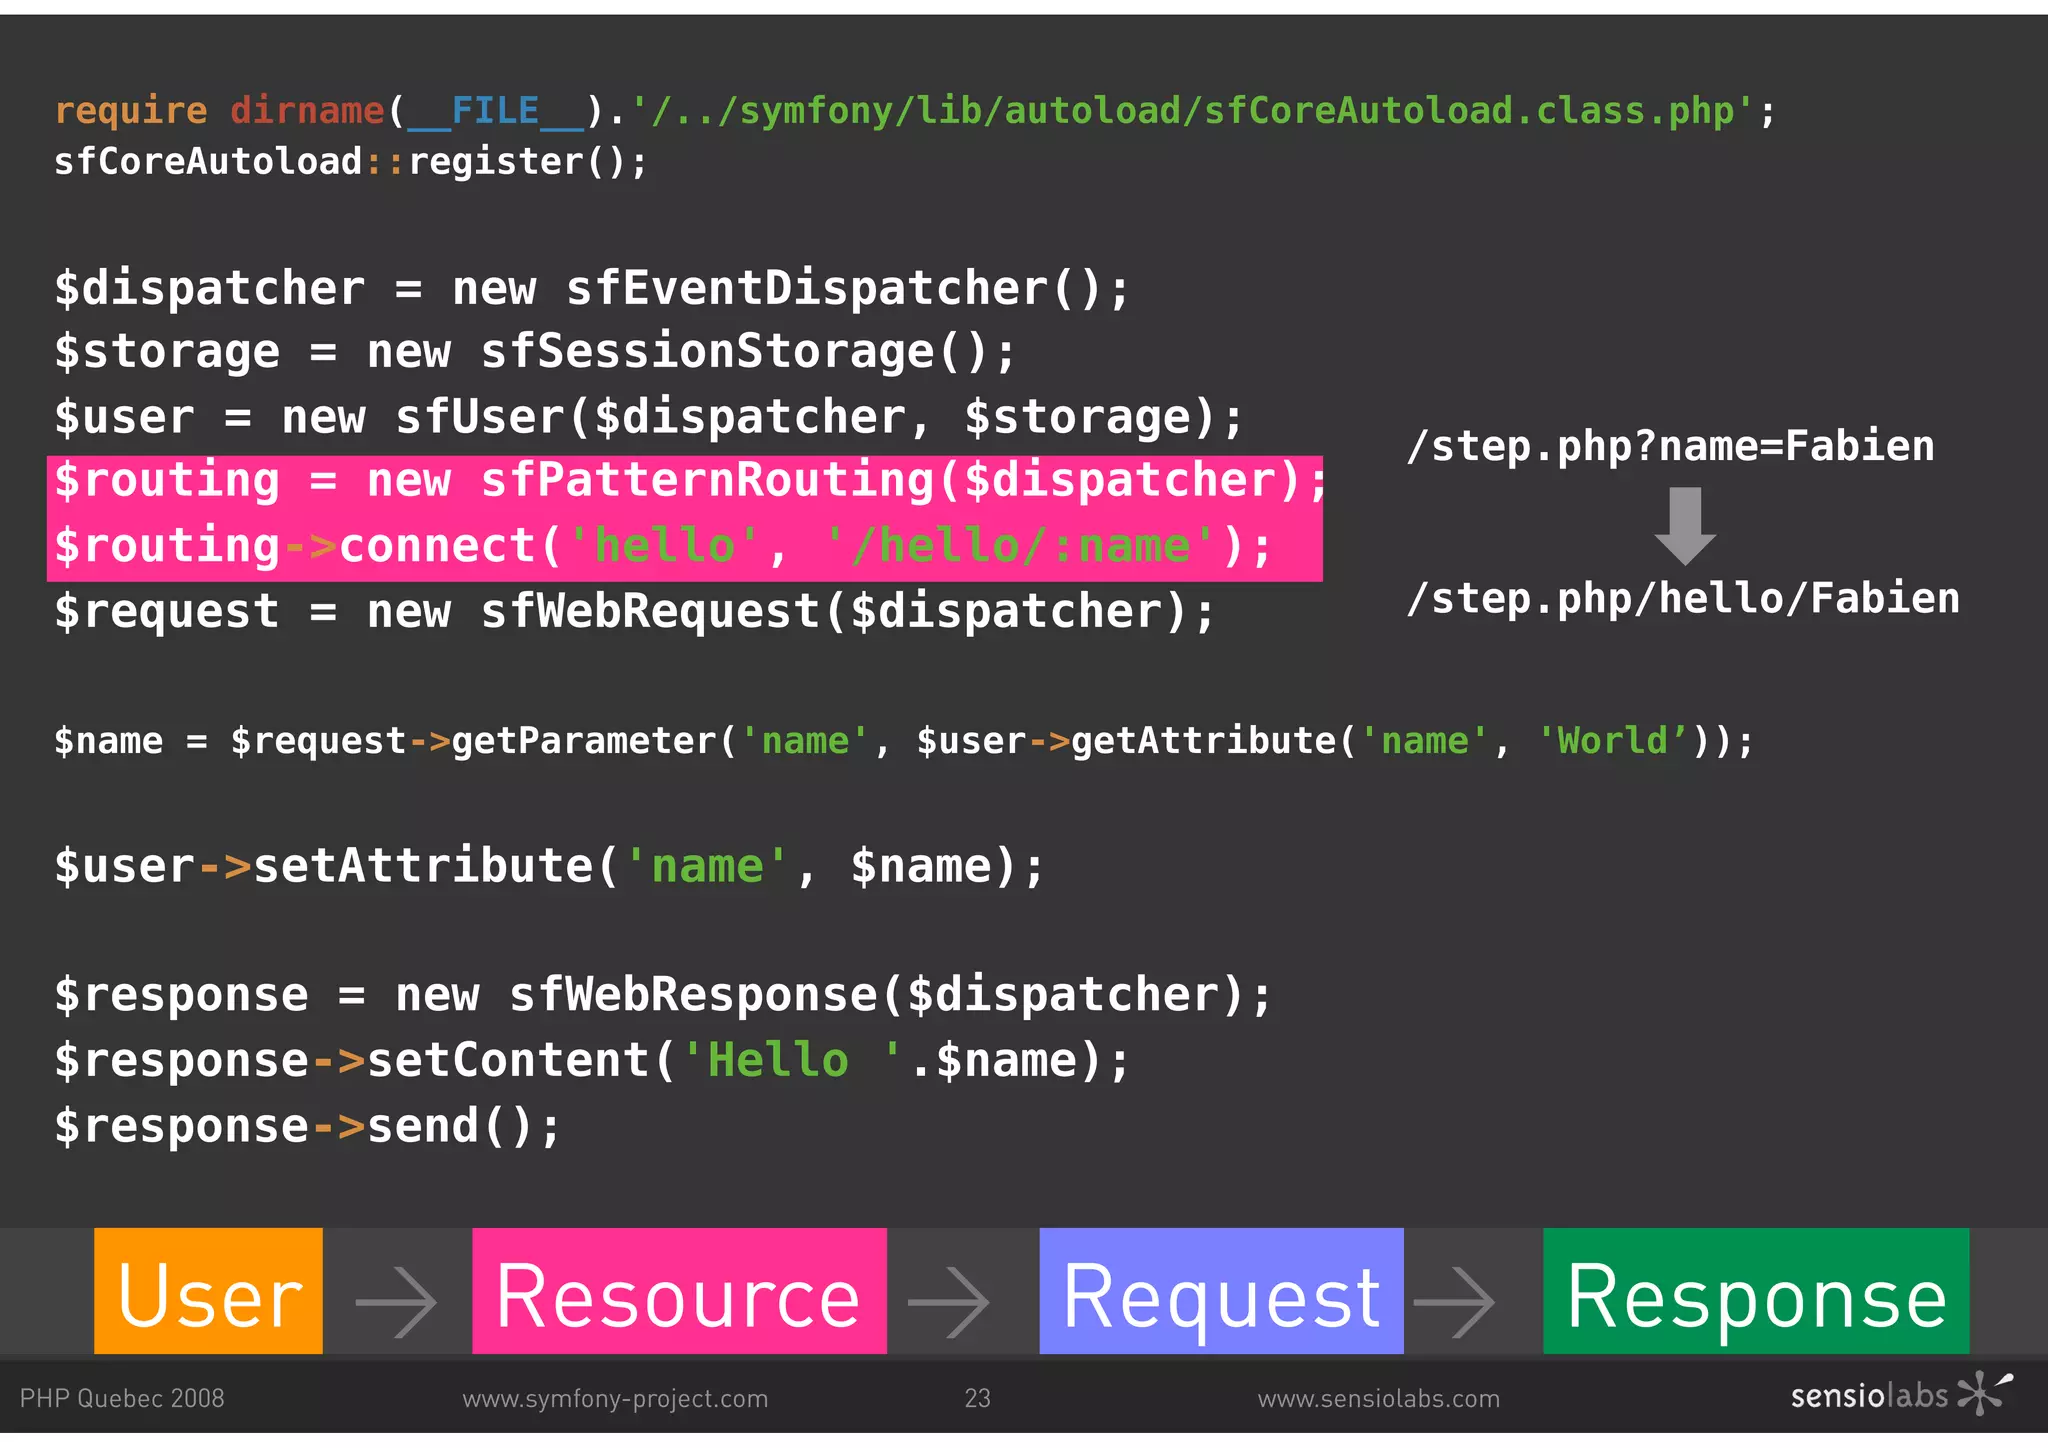
Task: Click the arrow between Resource and Request
Action: pyautogui.click(x=948, y=1301)
